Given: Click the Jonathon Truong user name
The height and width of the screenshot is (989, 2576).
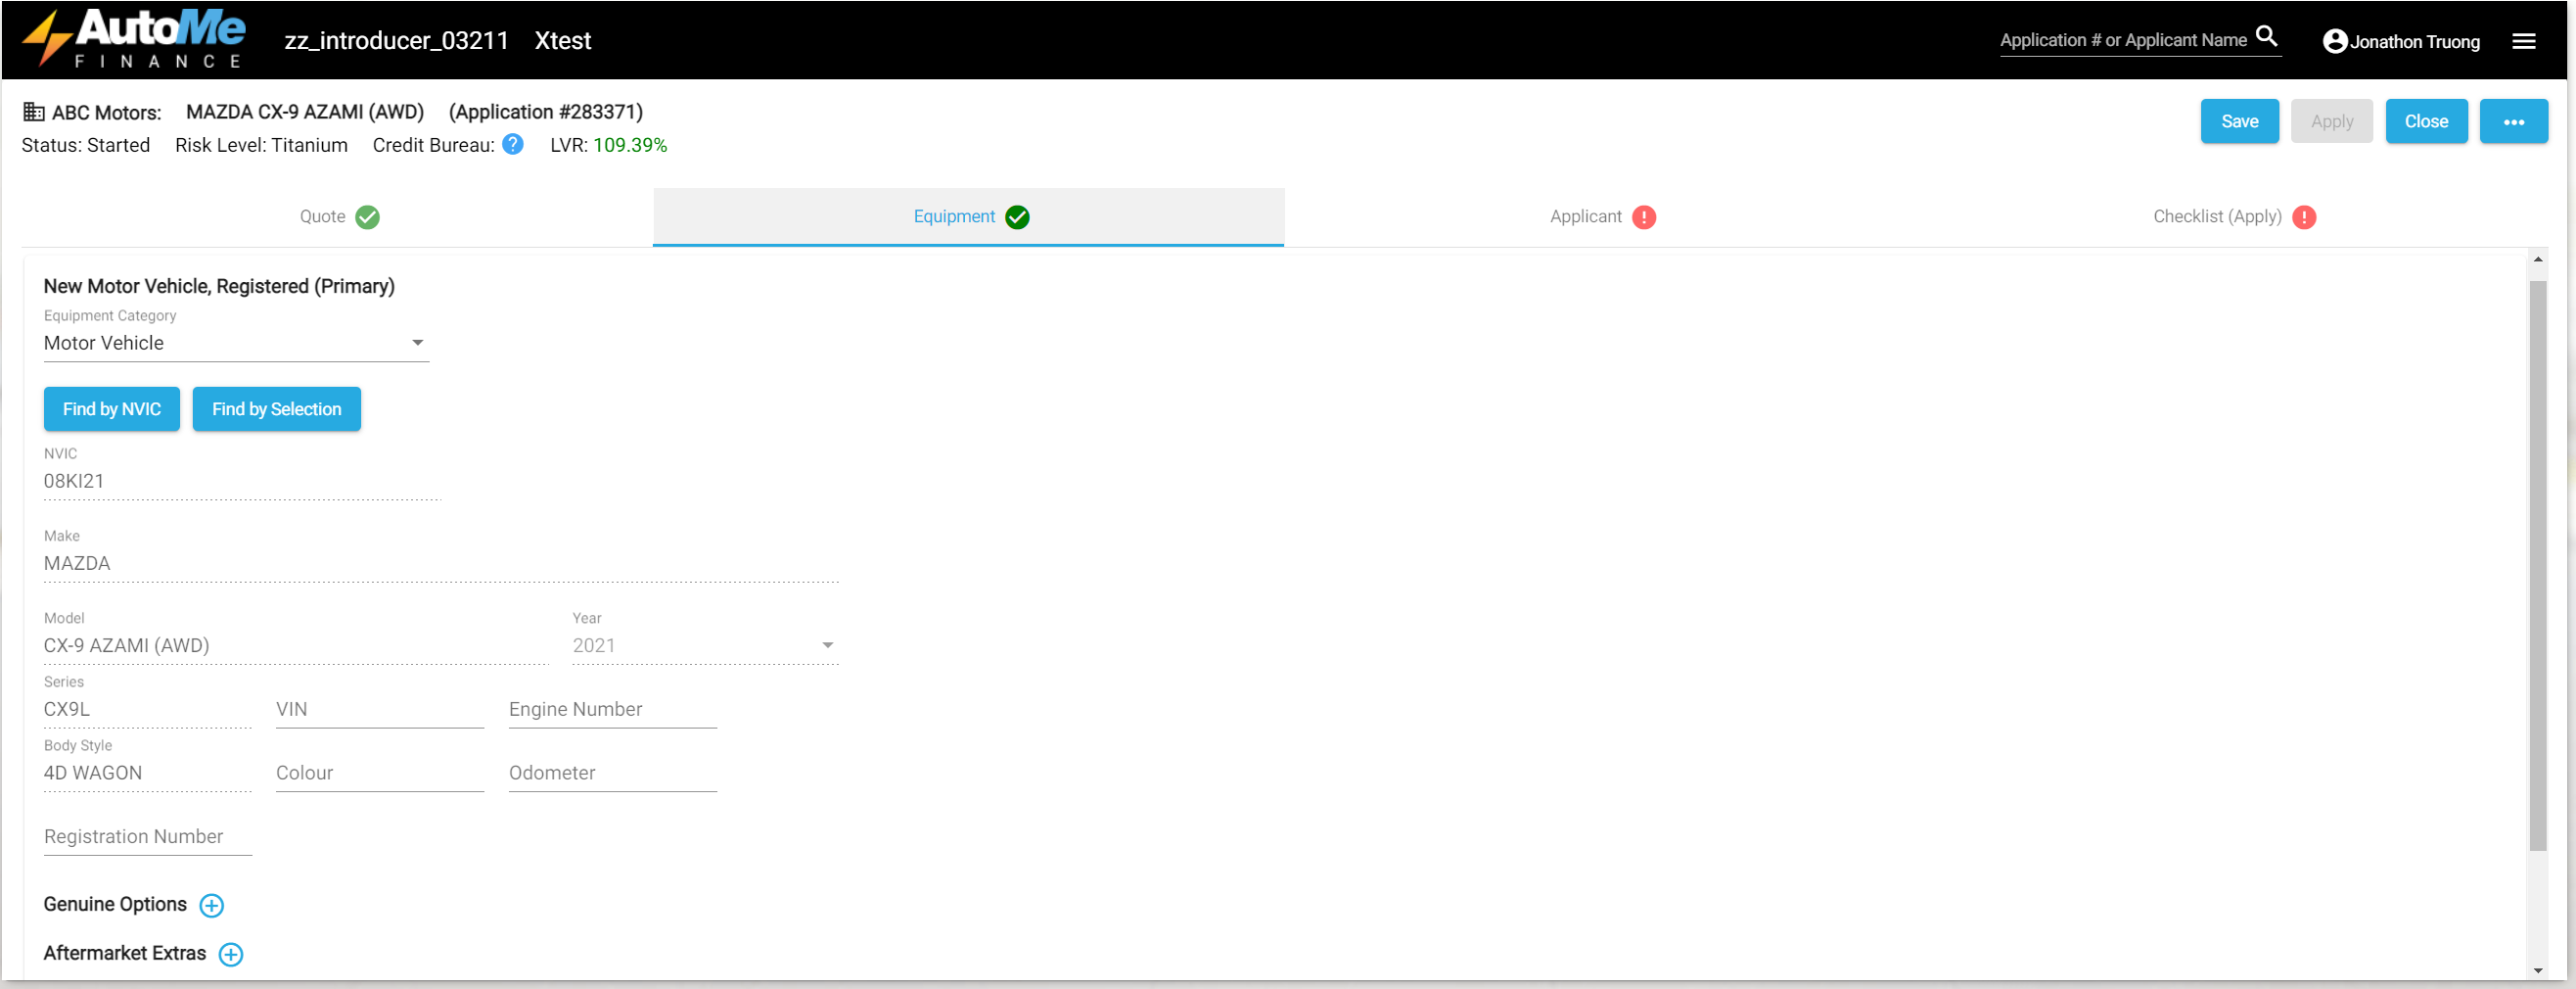Looking at the screenshot, I should pos(2414,42).
